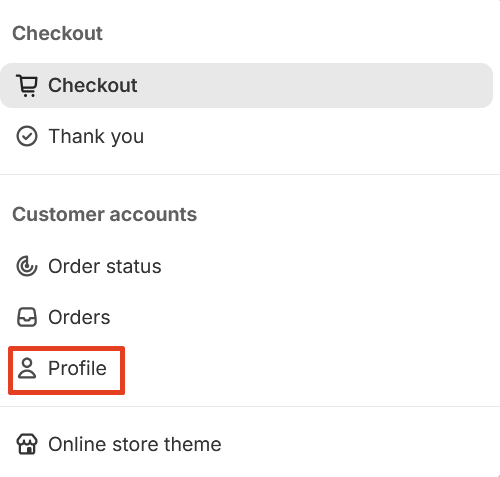Image resolution: width=500 pixels, height=477 pixels.
Task: Click the checkmark circle icon for Thank you
Action: click(27, 136)
